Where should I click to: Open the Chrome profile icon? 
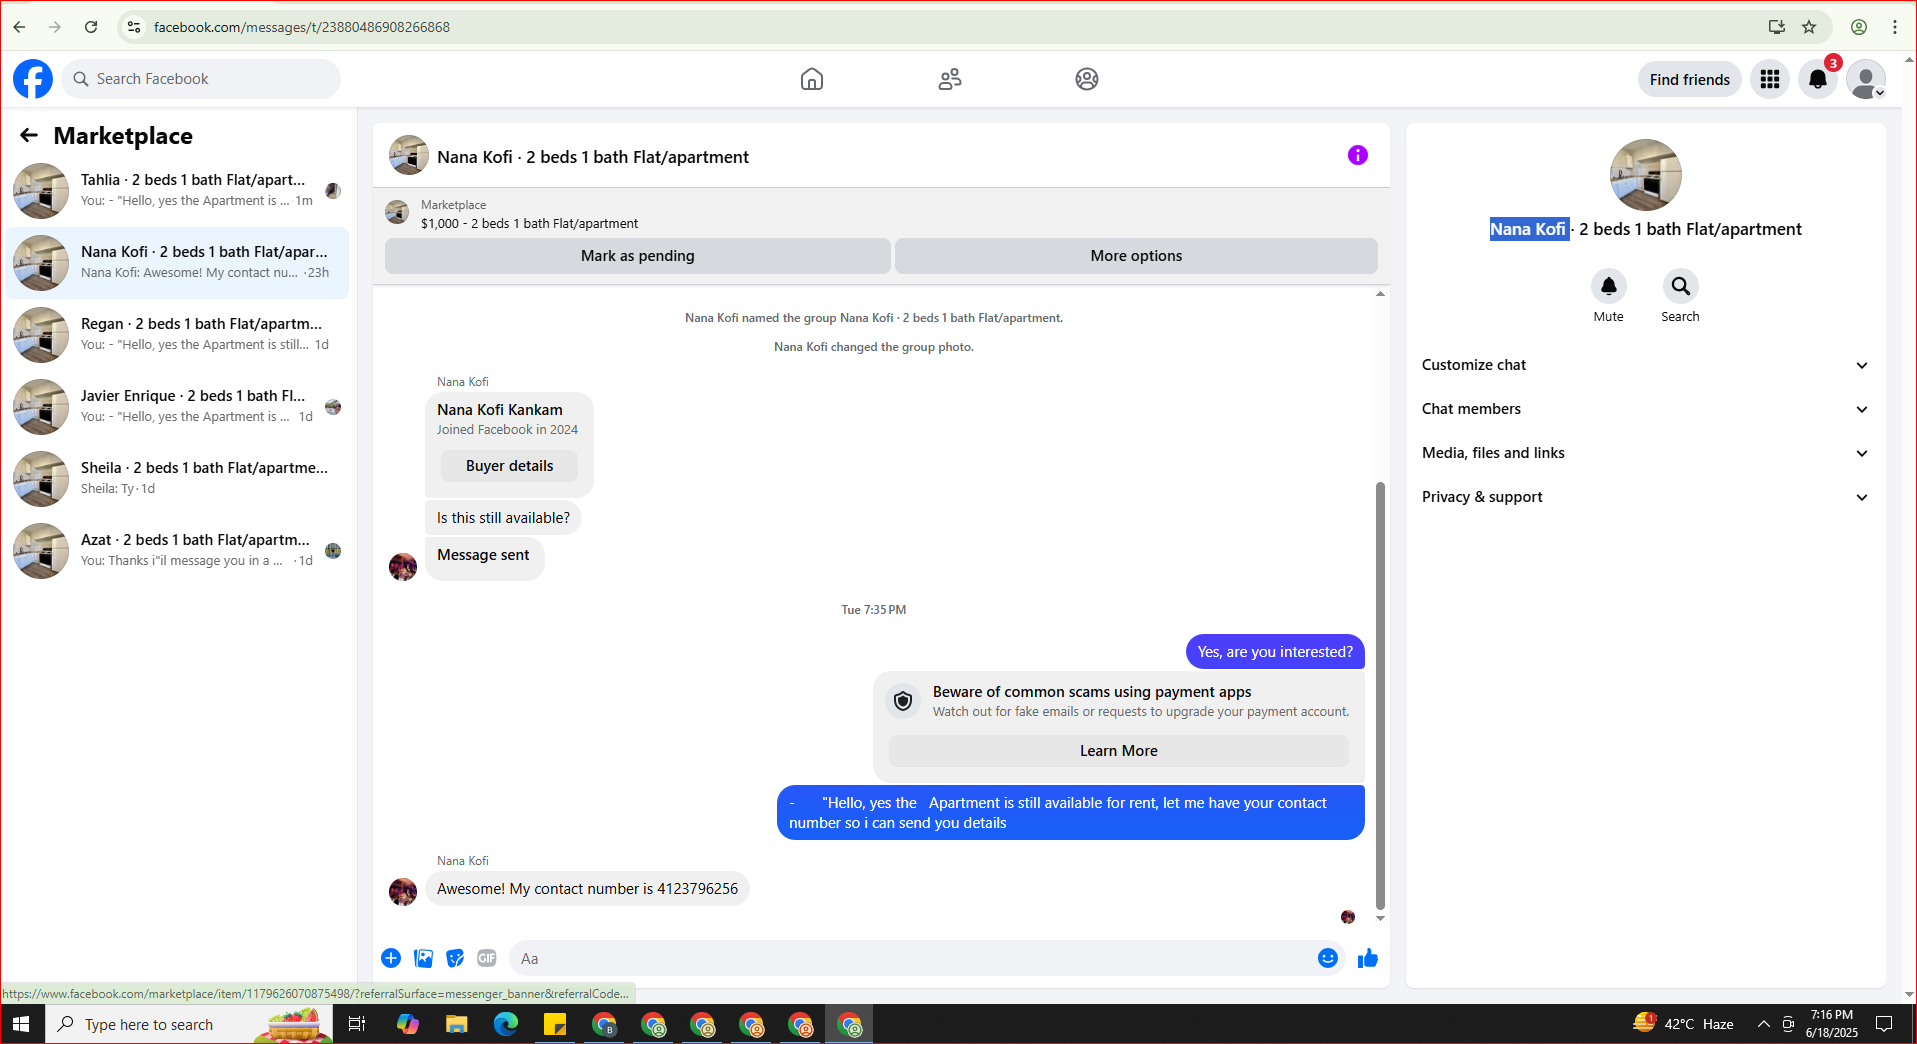(1859, 27)
